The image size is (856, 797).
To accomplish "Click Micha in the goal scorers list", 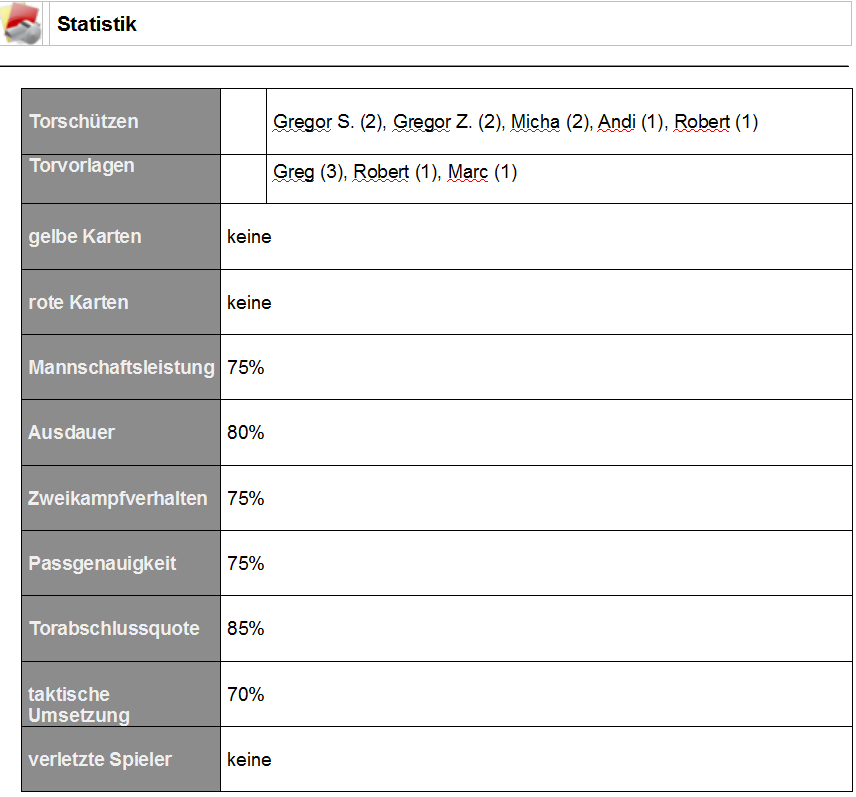I will [535, 122].
